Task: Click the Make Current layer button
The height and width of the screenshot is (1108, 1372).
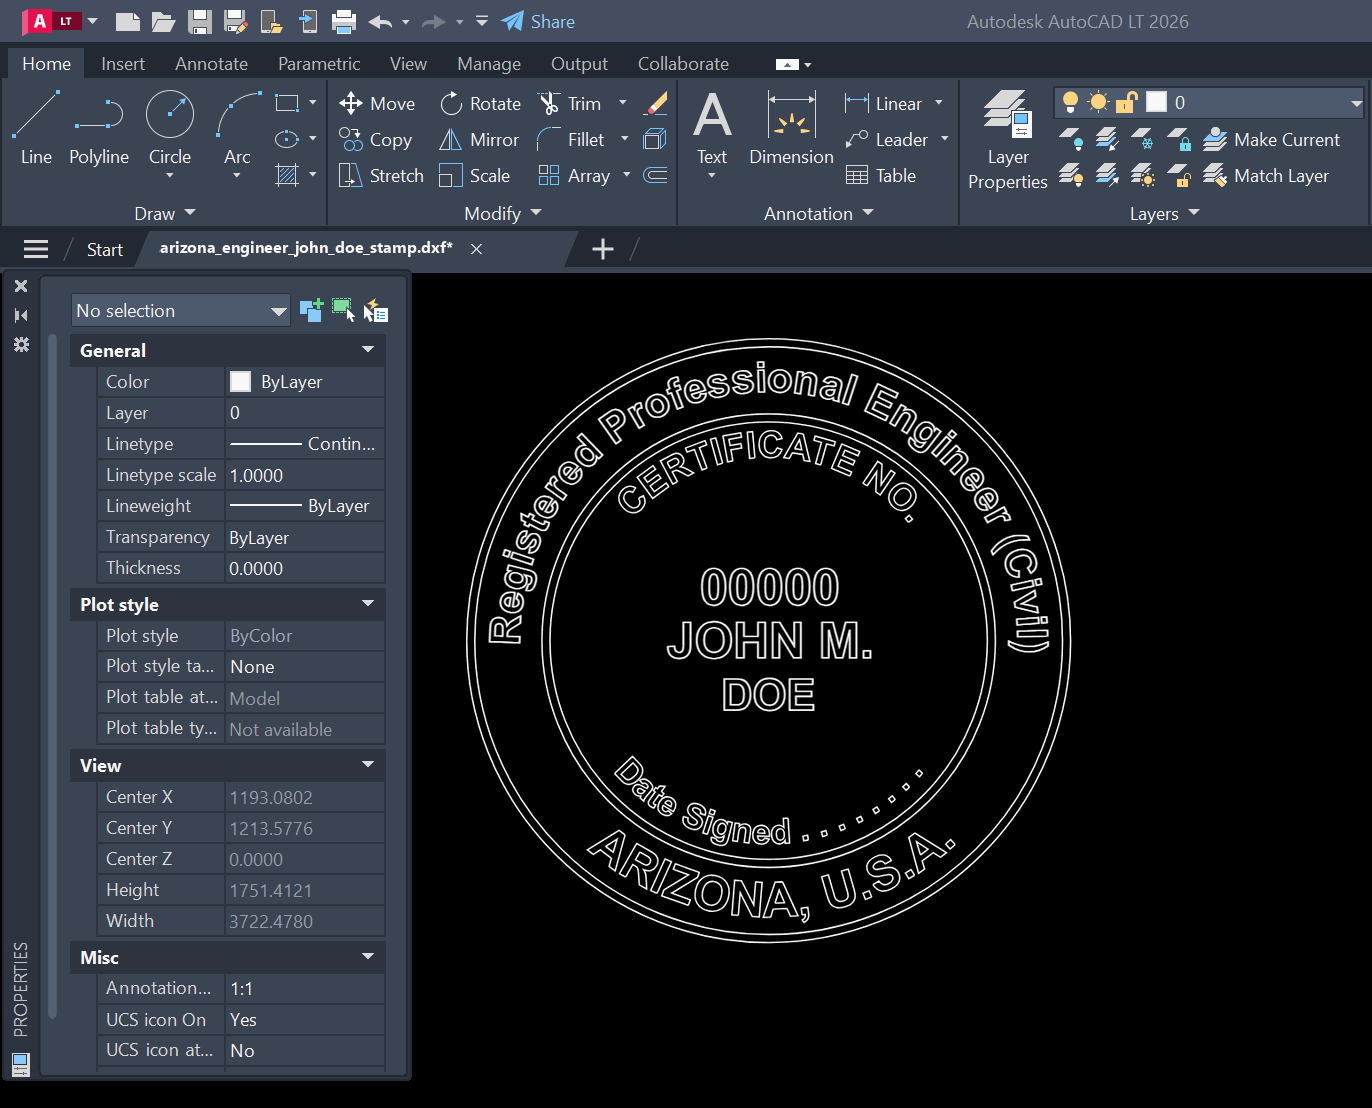Action: click(x=1271, y=139)
